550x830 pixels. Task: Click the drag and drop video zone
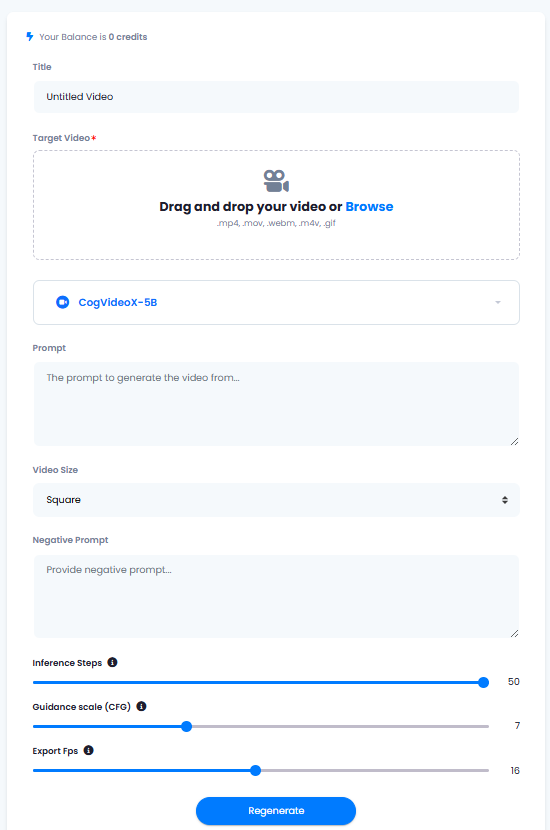pos(276,205)
